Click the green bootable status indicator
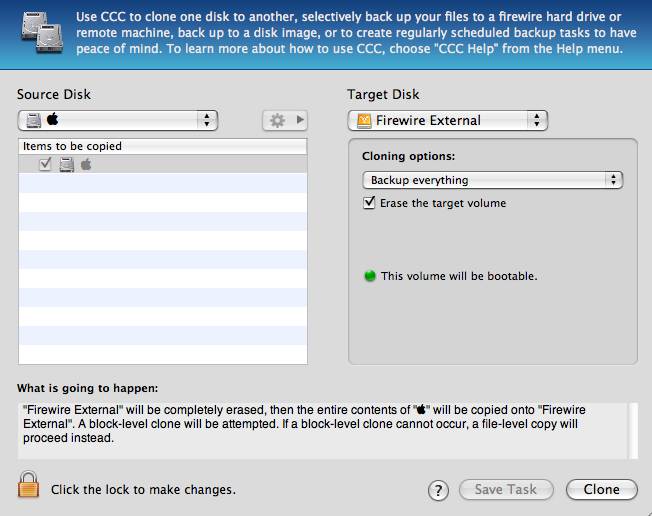This screenshot has width=652, height=516. [x=369, y=276]
